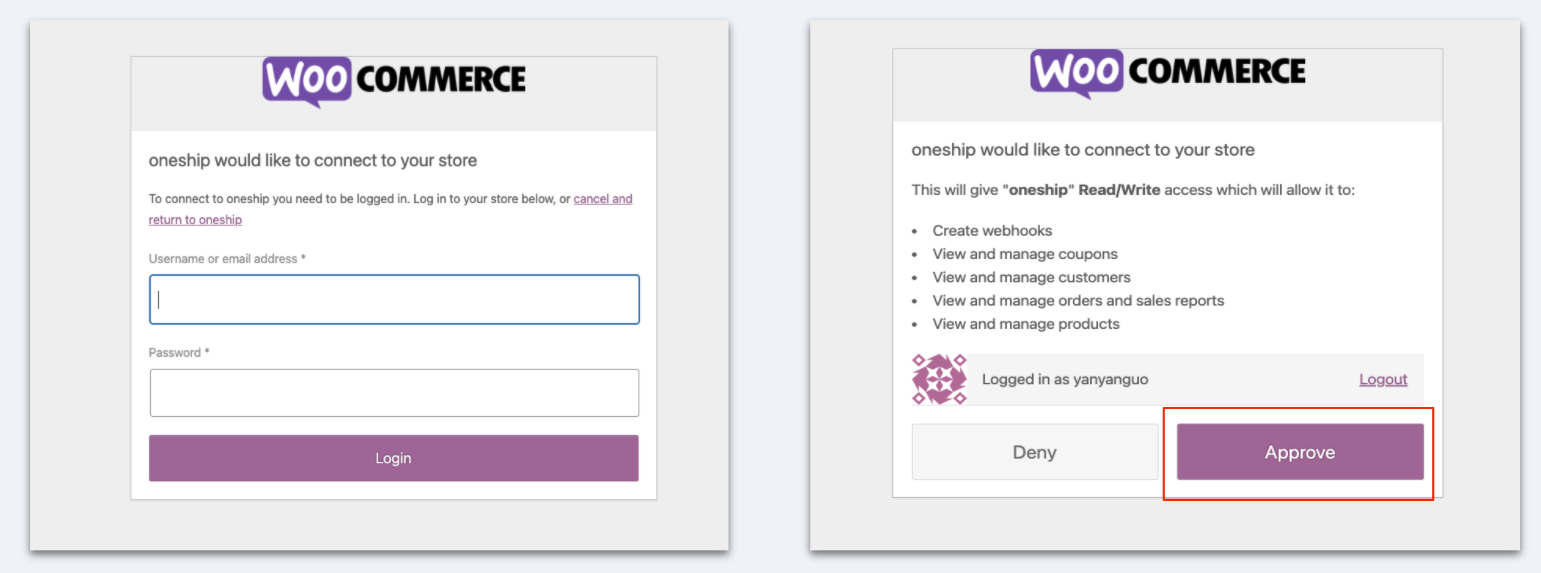Click the bold 'Read/Write' access text
The image size is (1541, 573).
(x=1119, y=189)
